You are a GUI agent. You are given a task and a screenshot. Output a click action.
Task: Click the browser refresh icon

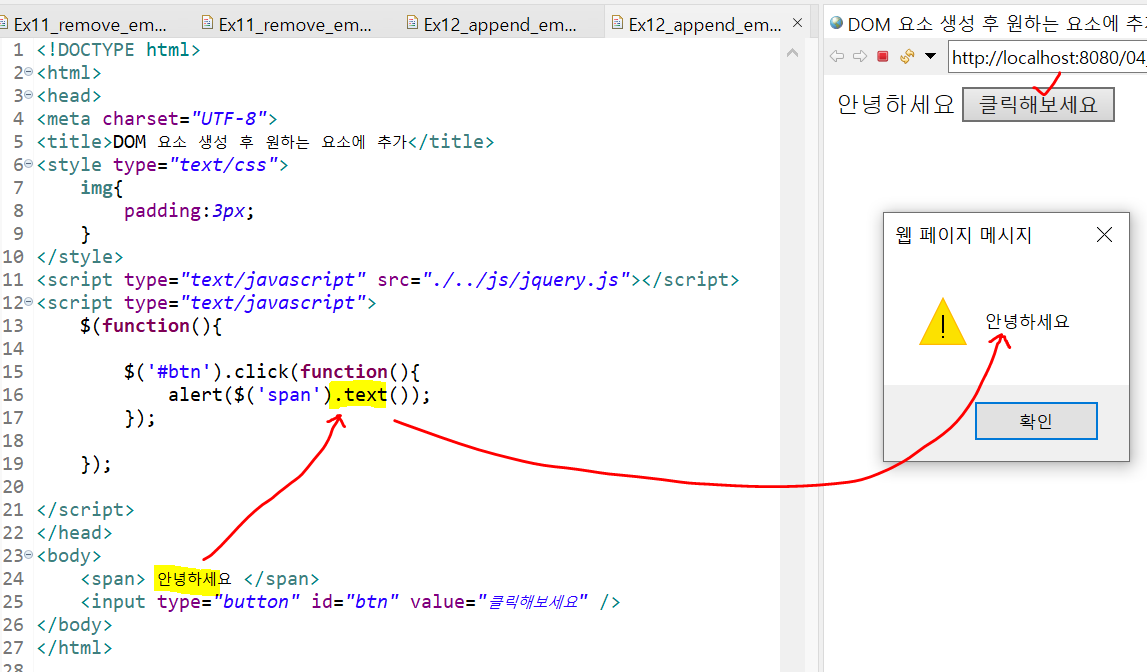(907, 56)
